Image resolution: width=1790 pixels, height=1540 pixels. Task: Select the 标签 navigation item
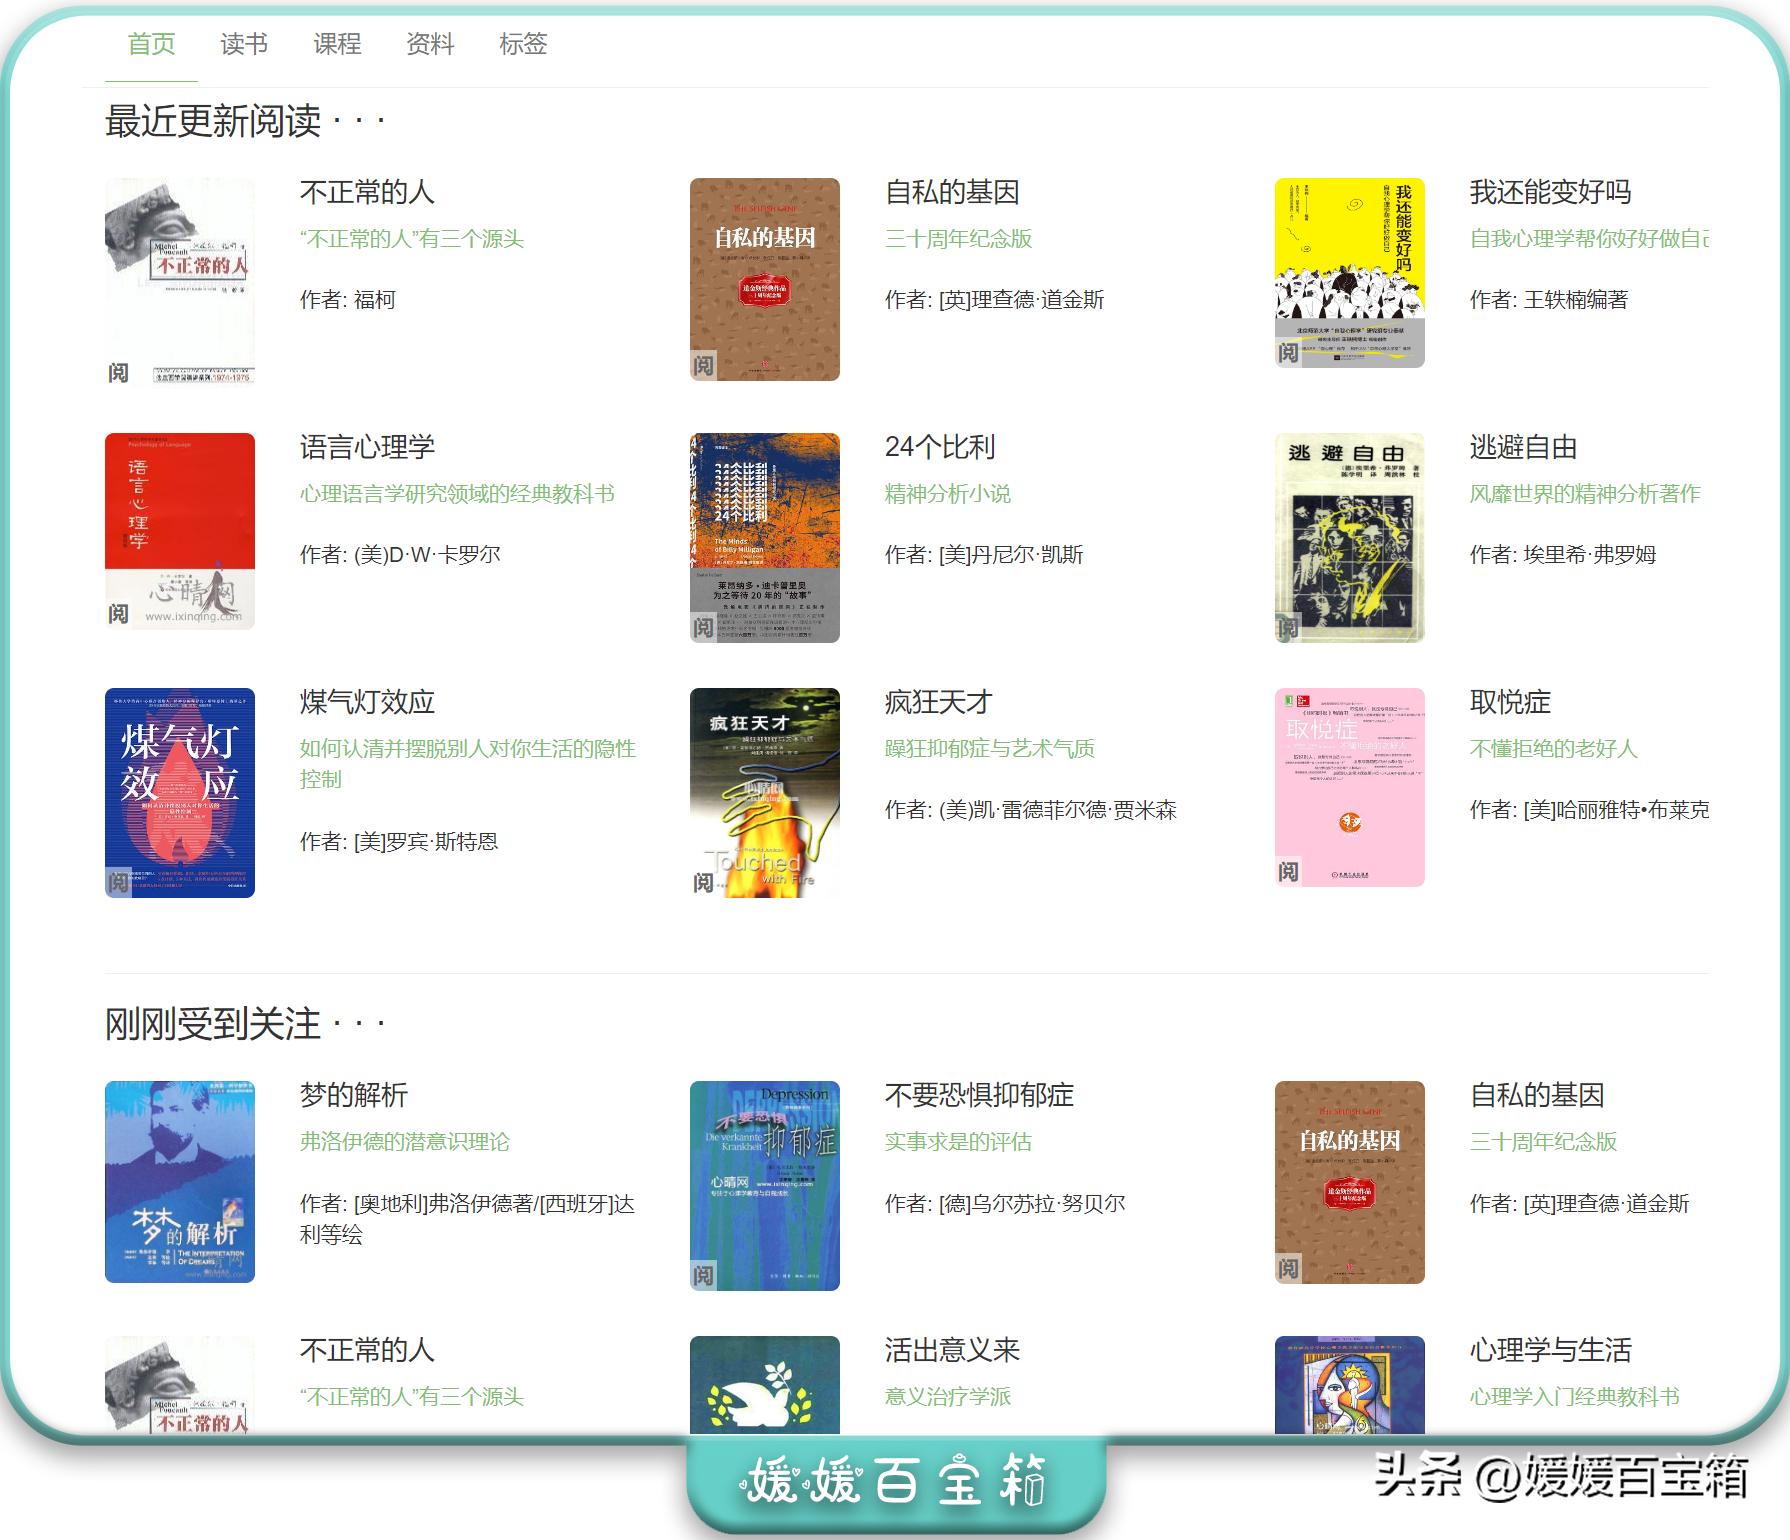[x=526, y=44]
